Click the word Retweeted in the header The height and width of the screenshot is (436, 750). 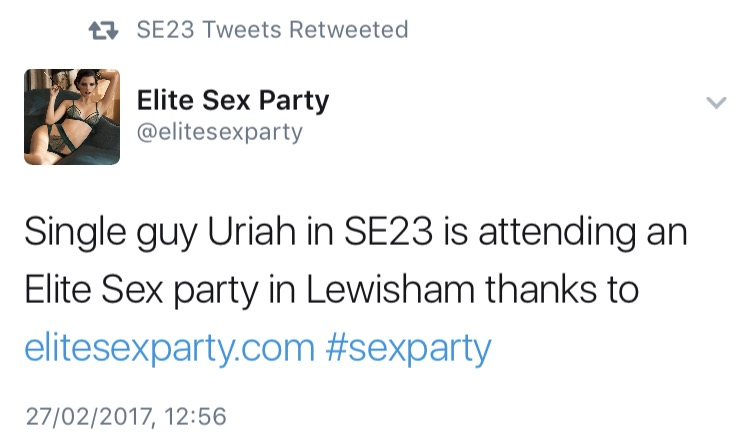(348, 30)
